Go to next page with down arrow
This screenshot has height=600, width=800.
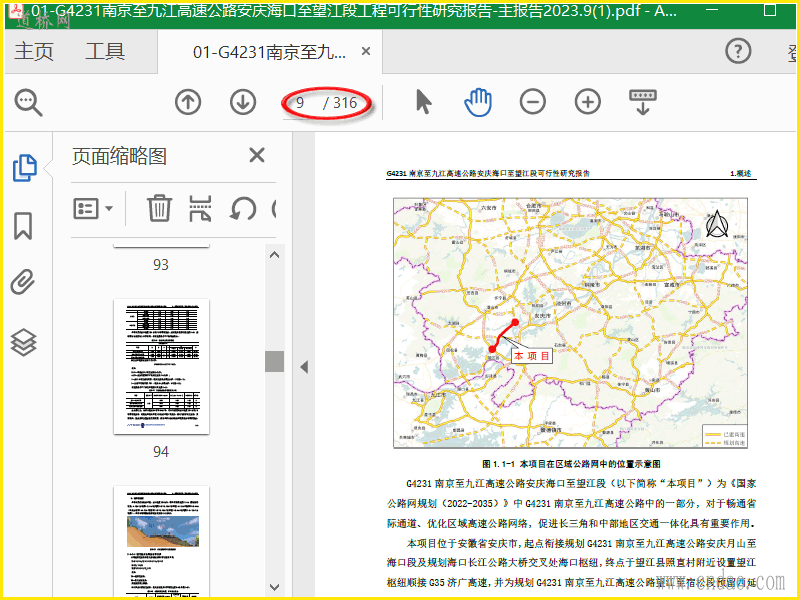click(243, 102)
